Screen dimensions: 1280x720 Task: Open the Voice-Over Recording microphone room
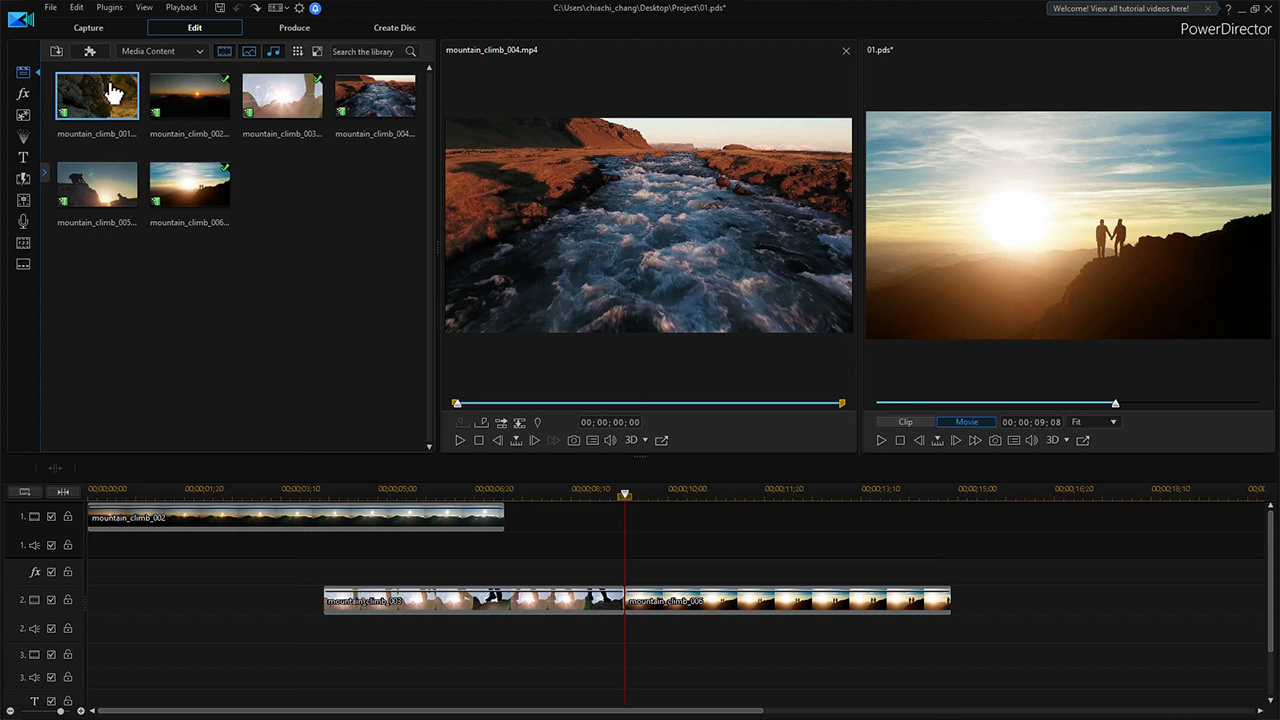pyautogui.click(x=23, y=221)
